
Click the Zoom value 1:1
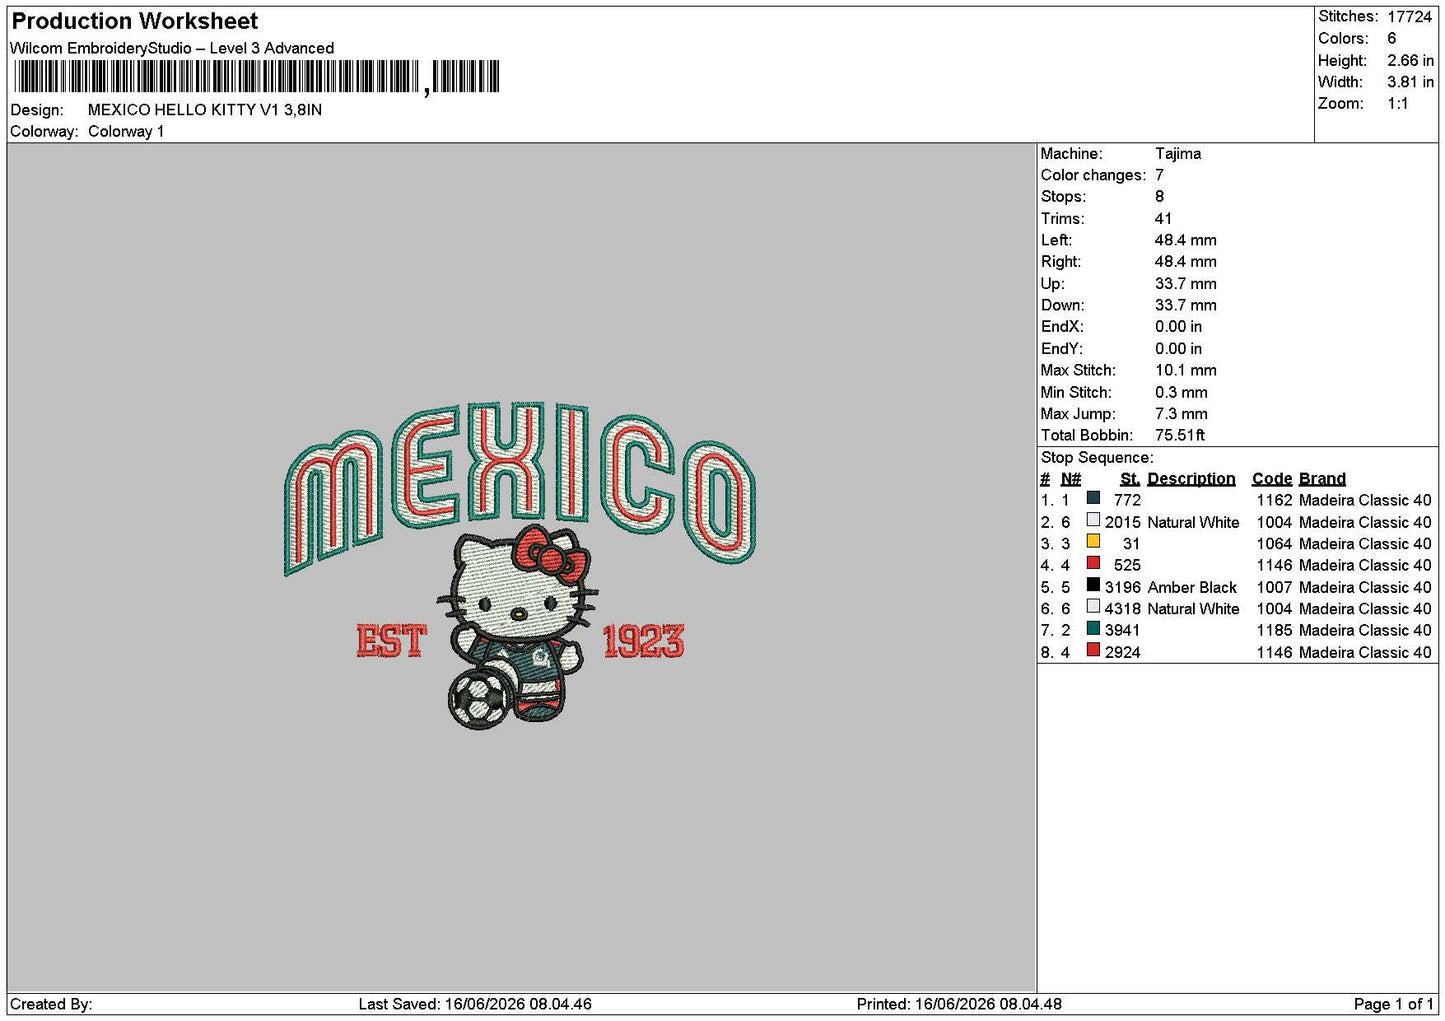1398,104
